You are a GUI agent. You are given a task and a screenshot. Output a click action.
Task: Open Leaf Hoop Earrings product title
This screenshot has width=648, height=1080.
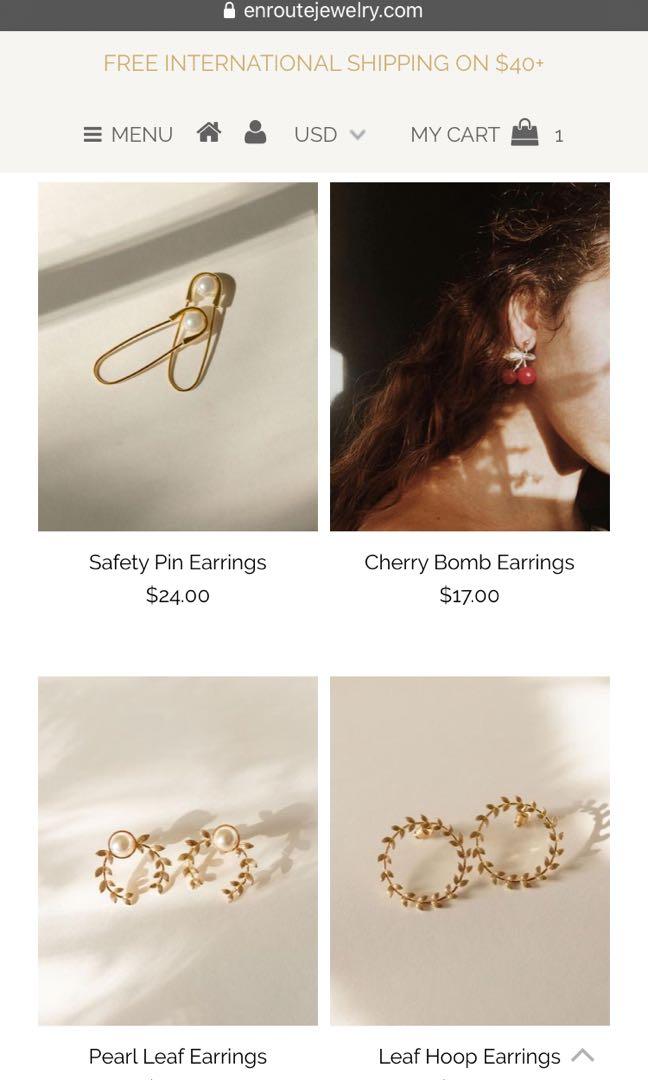[x=469, y=1057]
